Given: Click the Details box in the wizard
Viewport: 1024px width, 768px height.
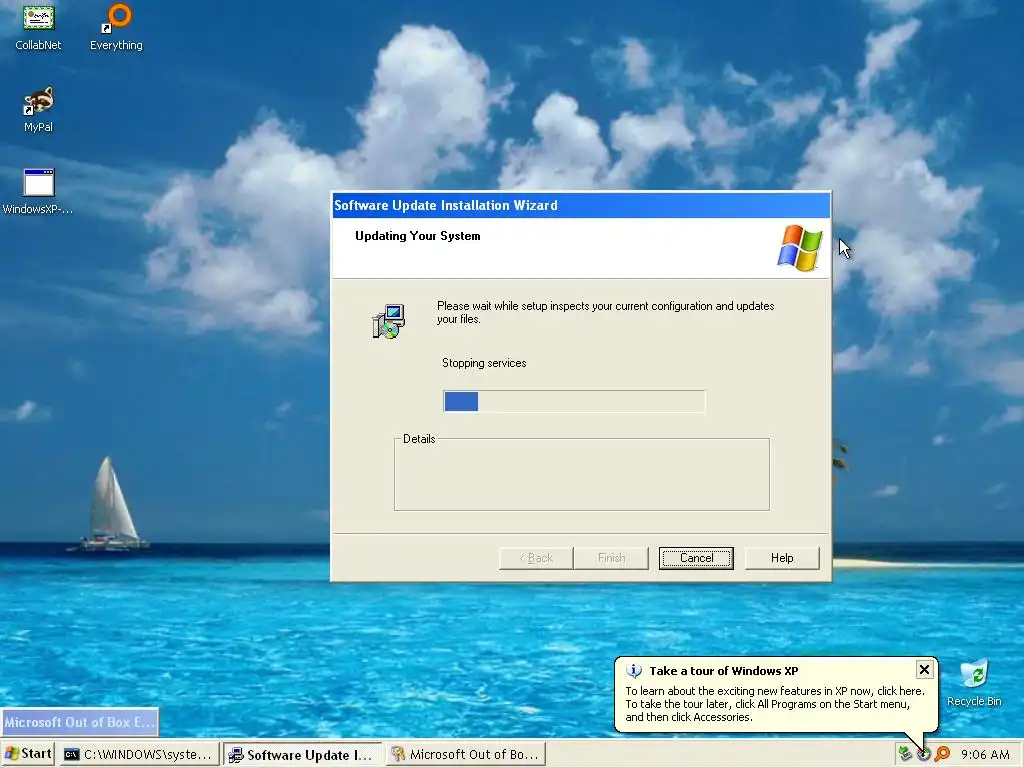Looking at the screenshot, I should coord(582,474).
